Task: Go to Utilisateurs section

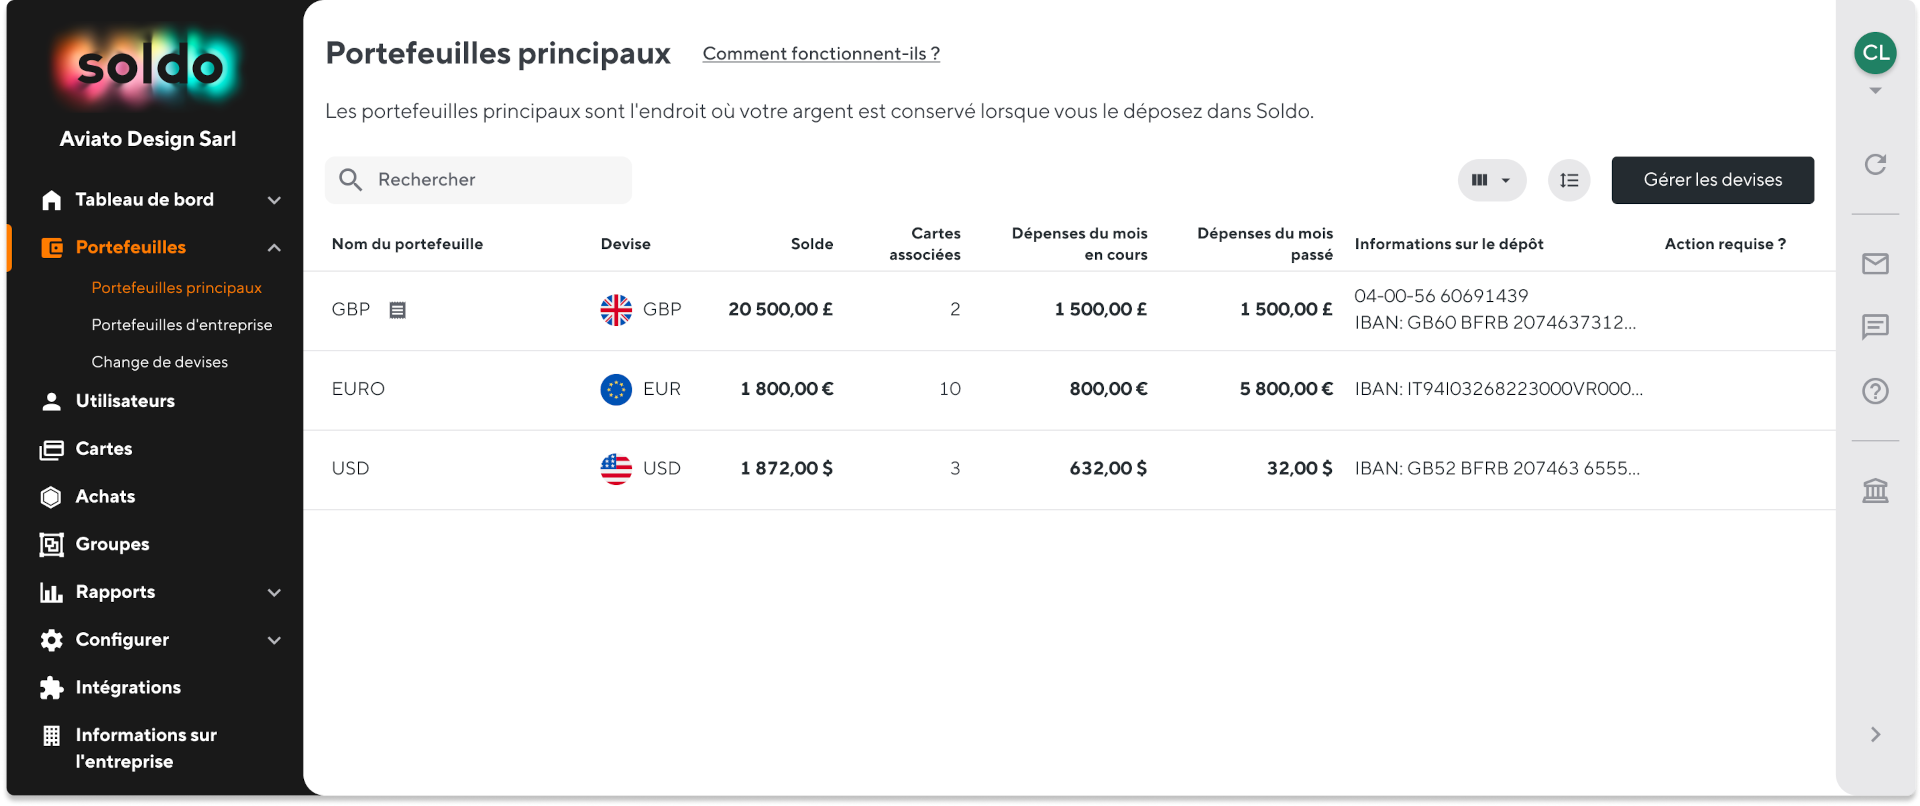Action: point(125,401)
